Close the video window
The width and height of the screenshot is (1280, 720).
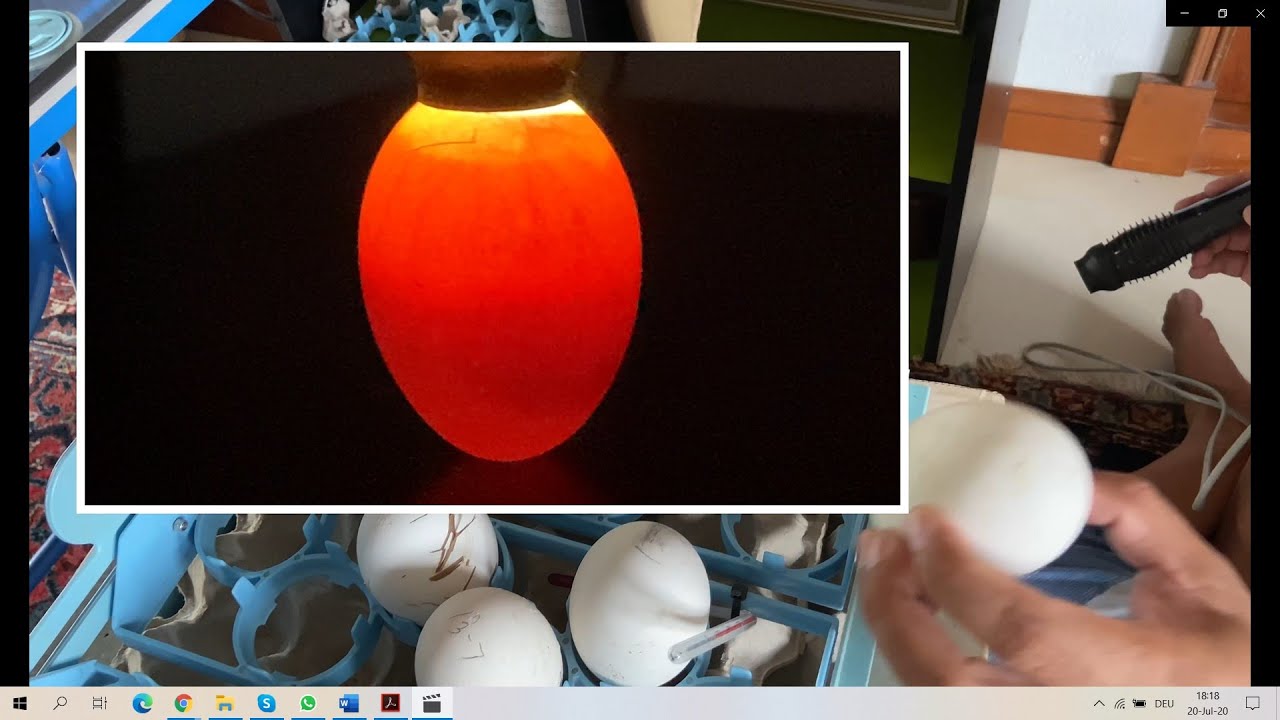(1260, 13)
